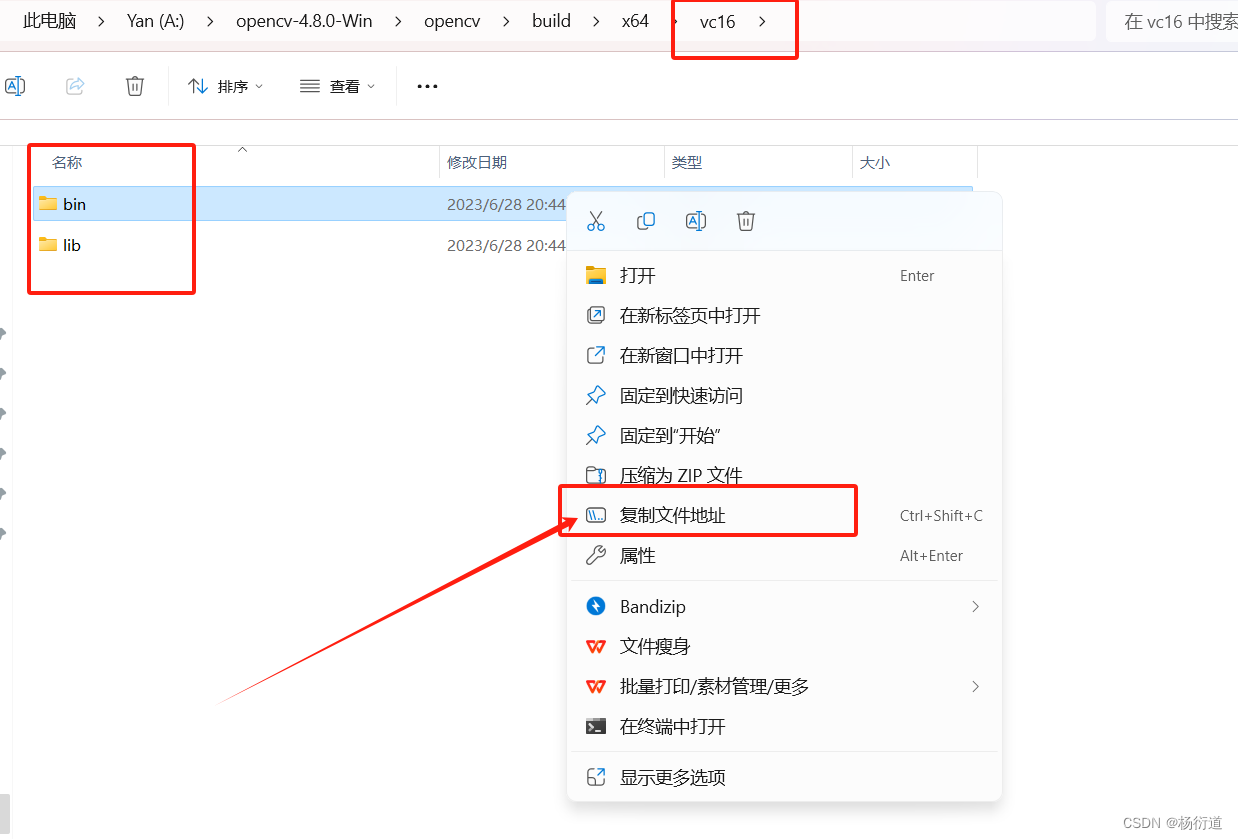Jump to the opencv folder in the breadcrumb

click(451, 20)
